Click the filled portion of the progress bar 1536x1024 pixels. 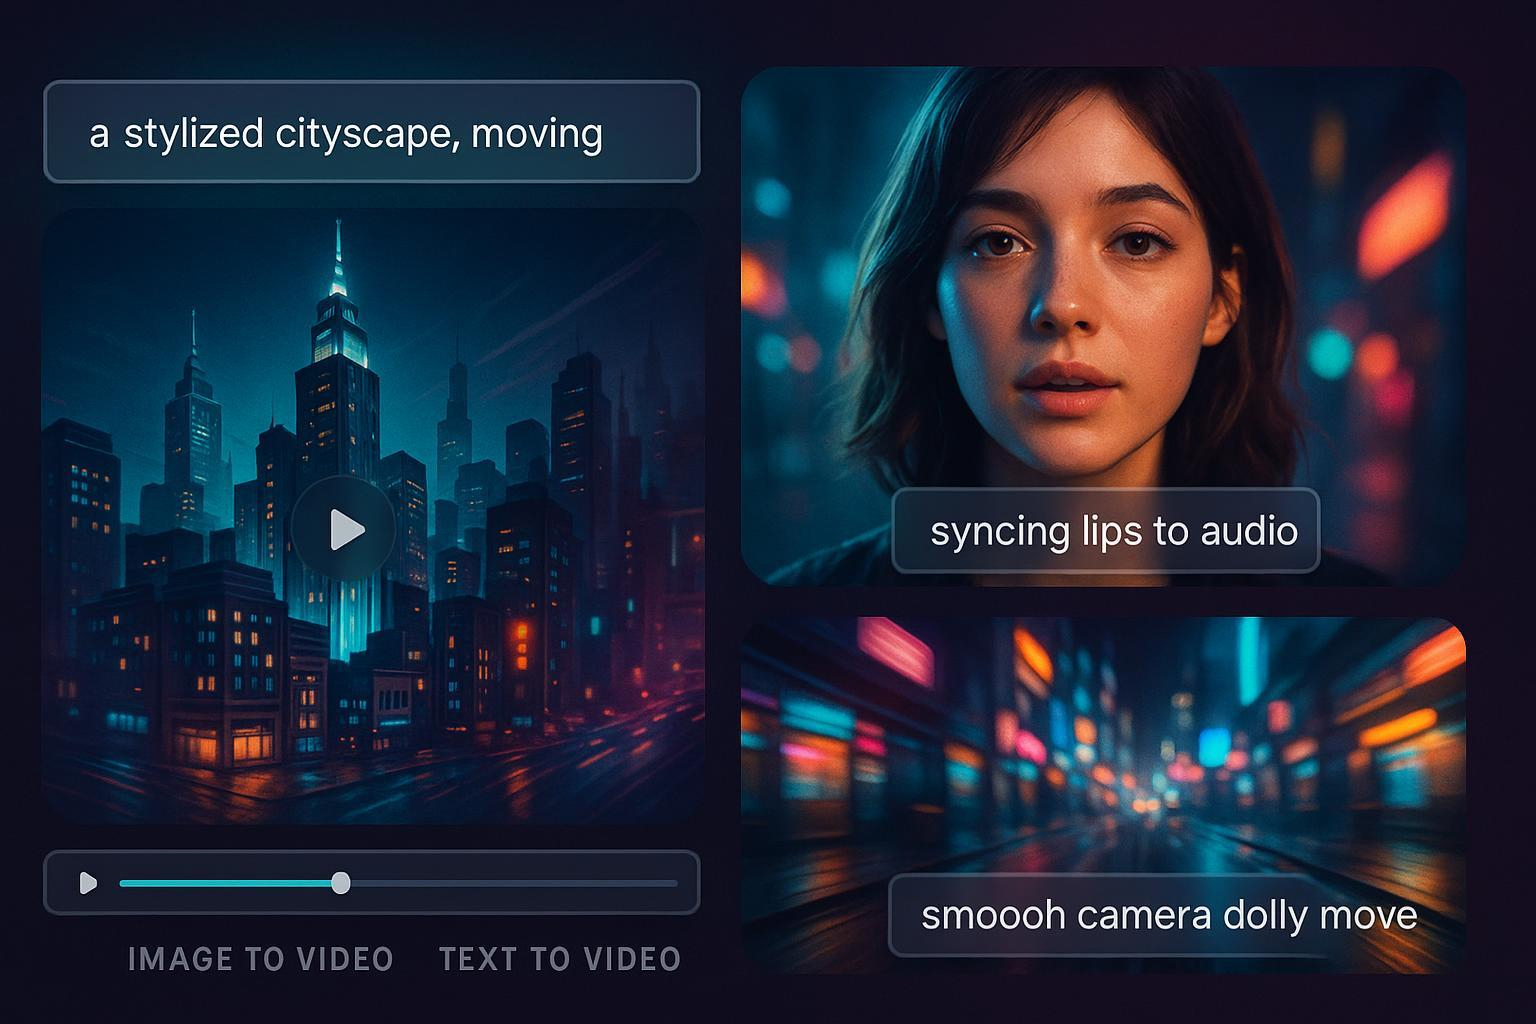click(x=230, y=883)
